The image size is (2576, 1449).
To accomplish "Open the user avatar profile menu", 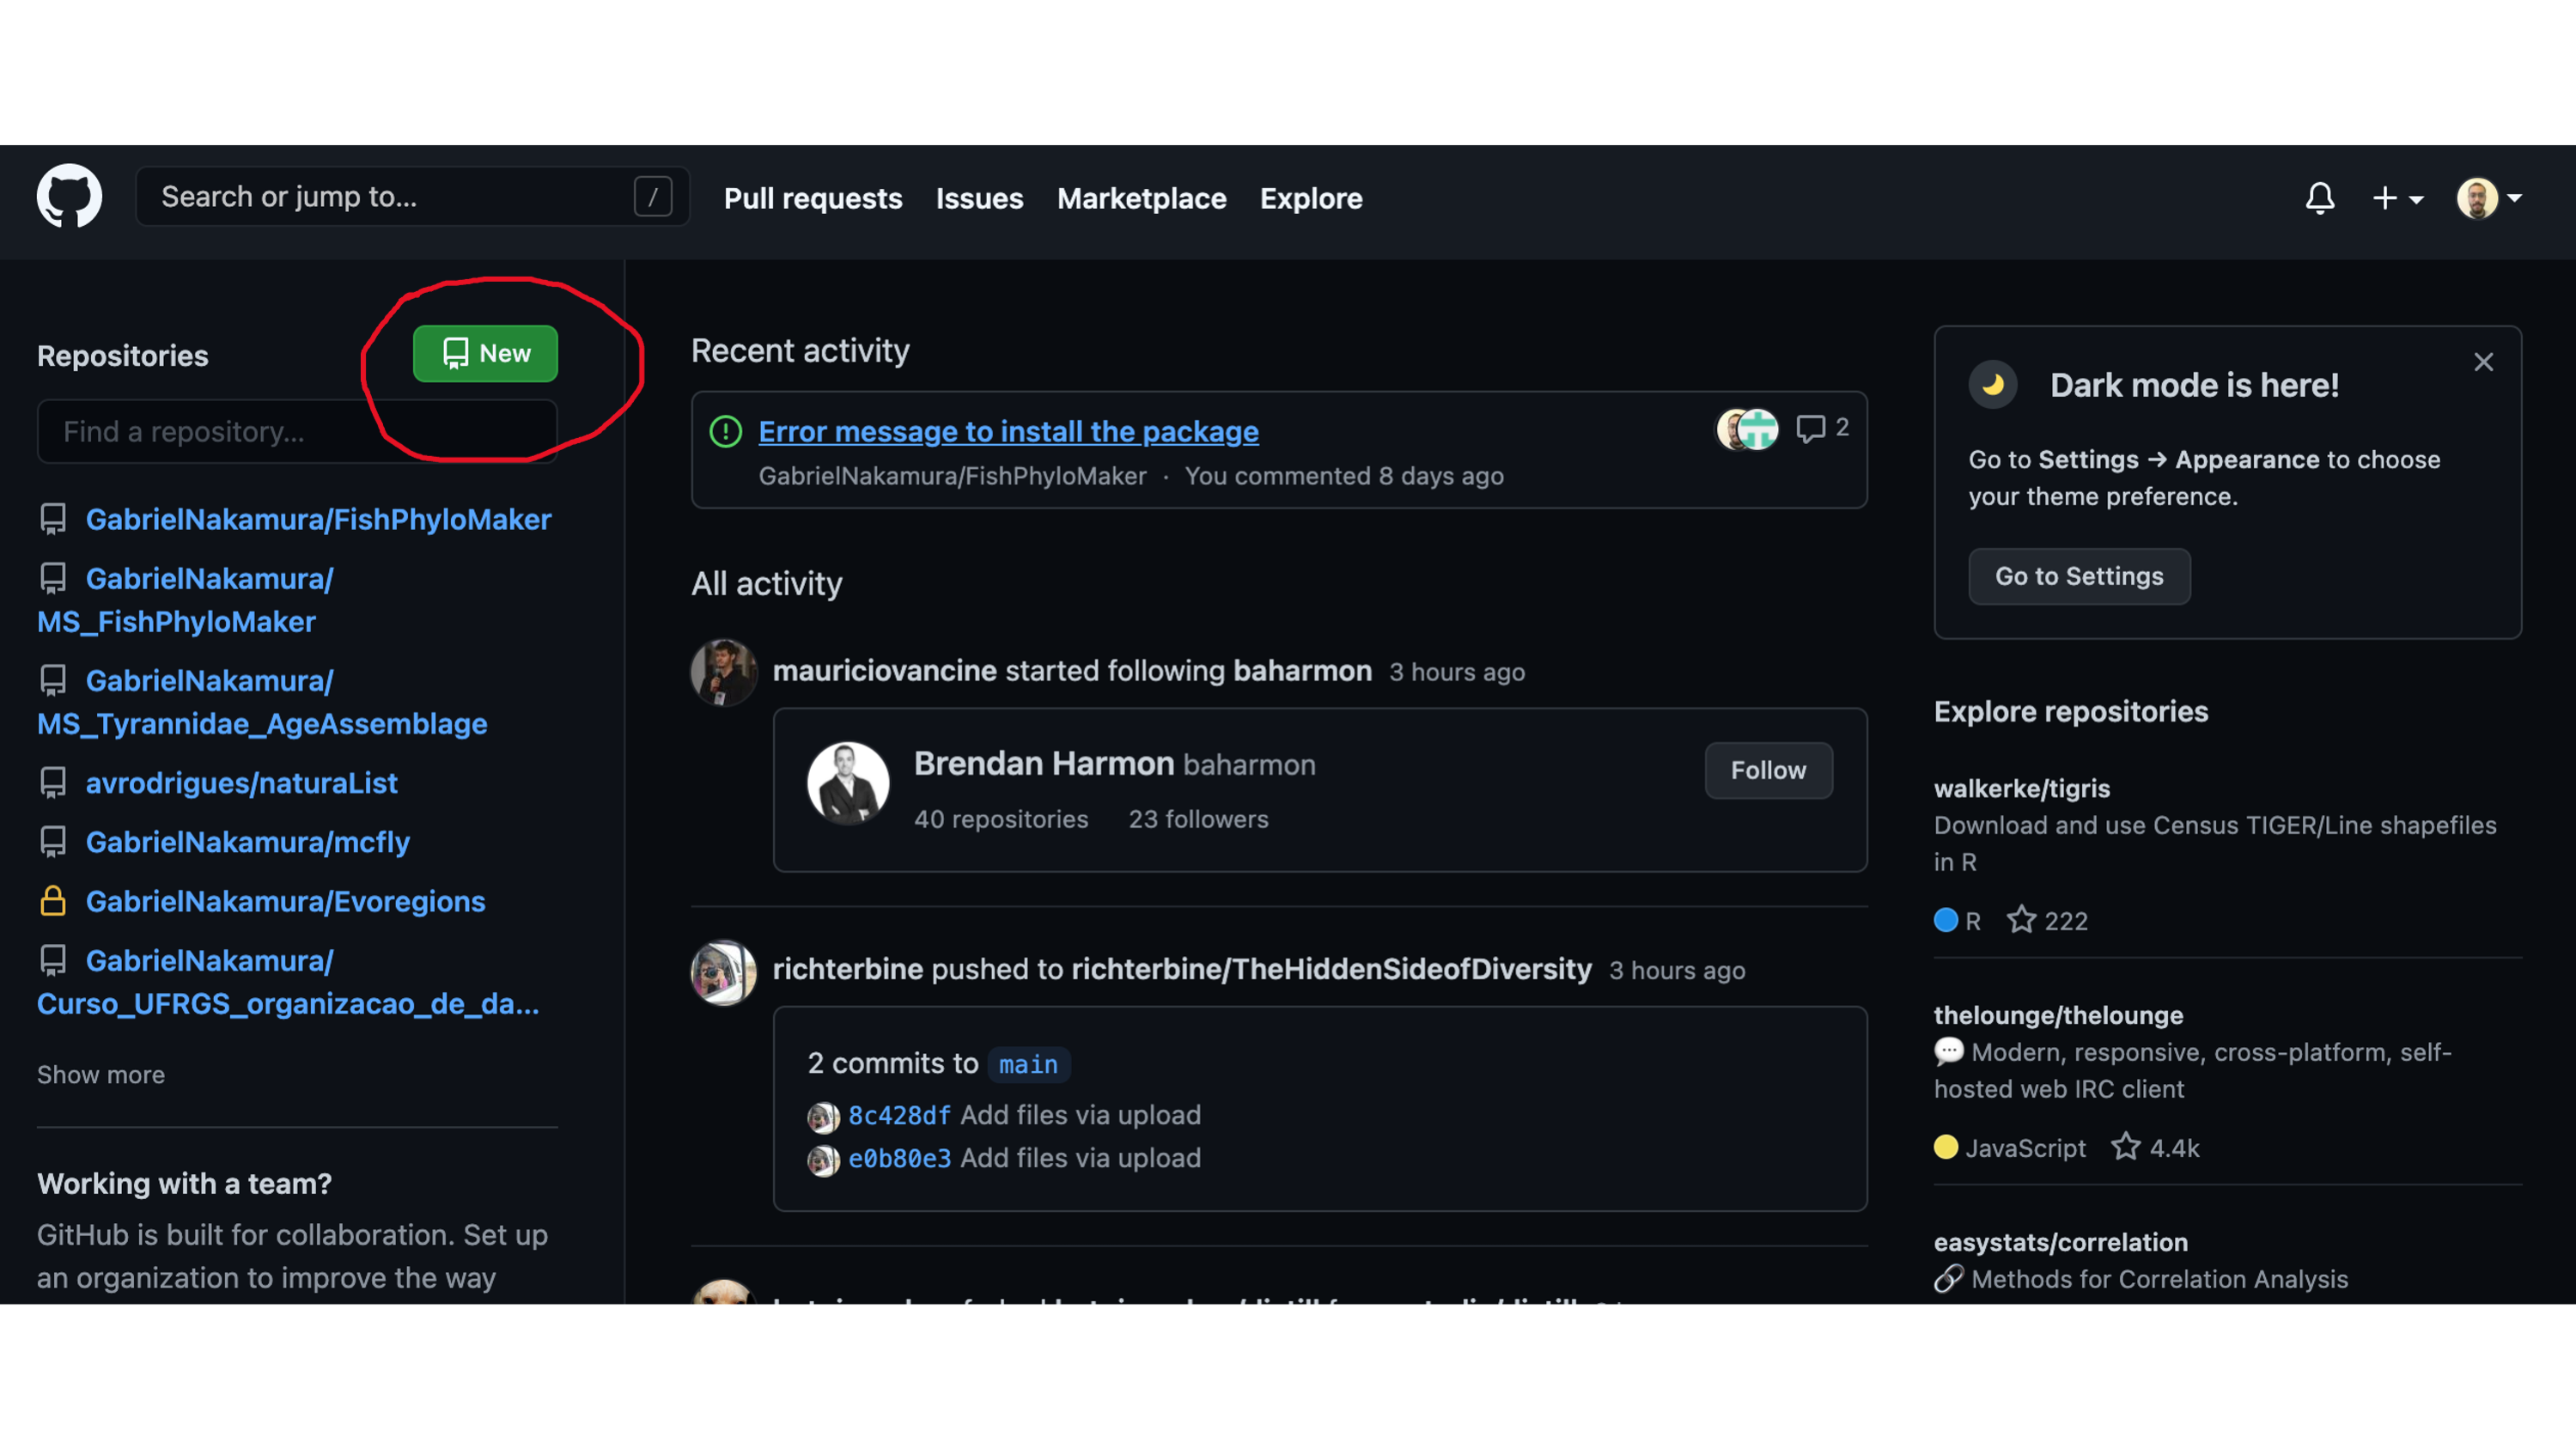I will tap(2489, 198).
